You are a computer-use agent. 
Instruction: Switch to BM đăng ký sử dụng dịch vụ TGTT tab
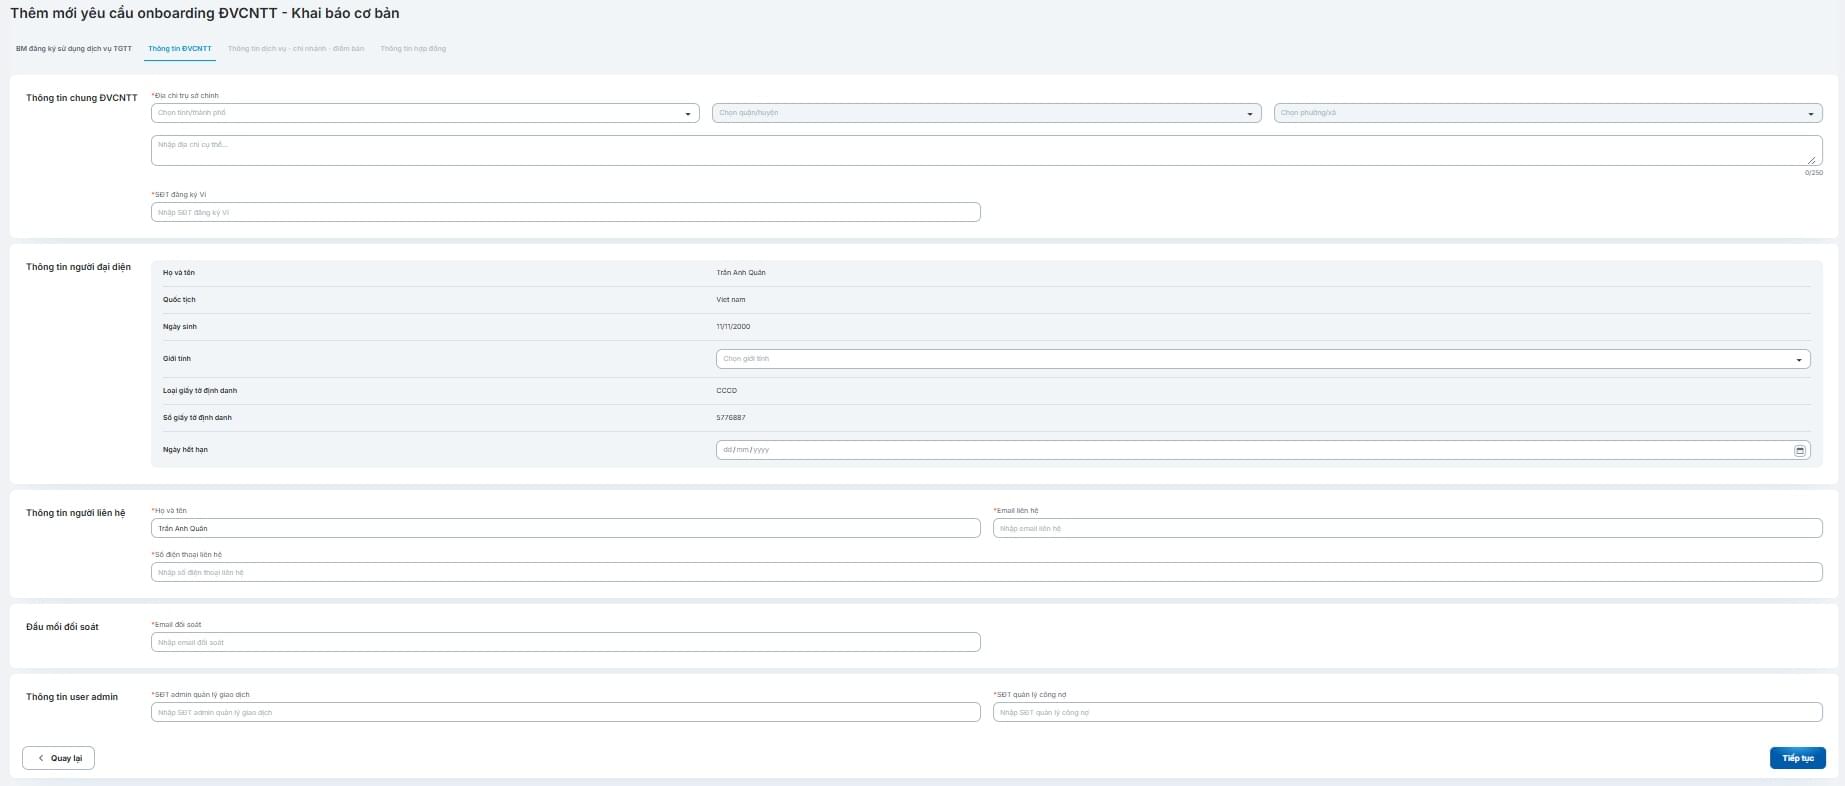click(74, 49)
